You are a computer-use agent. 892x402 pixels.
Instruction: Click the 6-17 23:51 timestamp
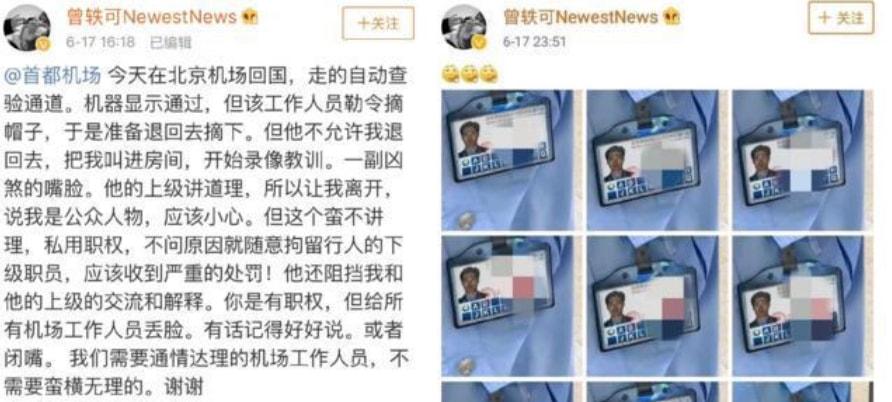click(x=535, y=42)
